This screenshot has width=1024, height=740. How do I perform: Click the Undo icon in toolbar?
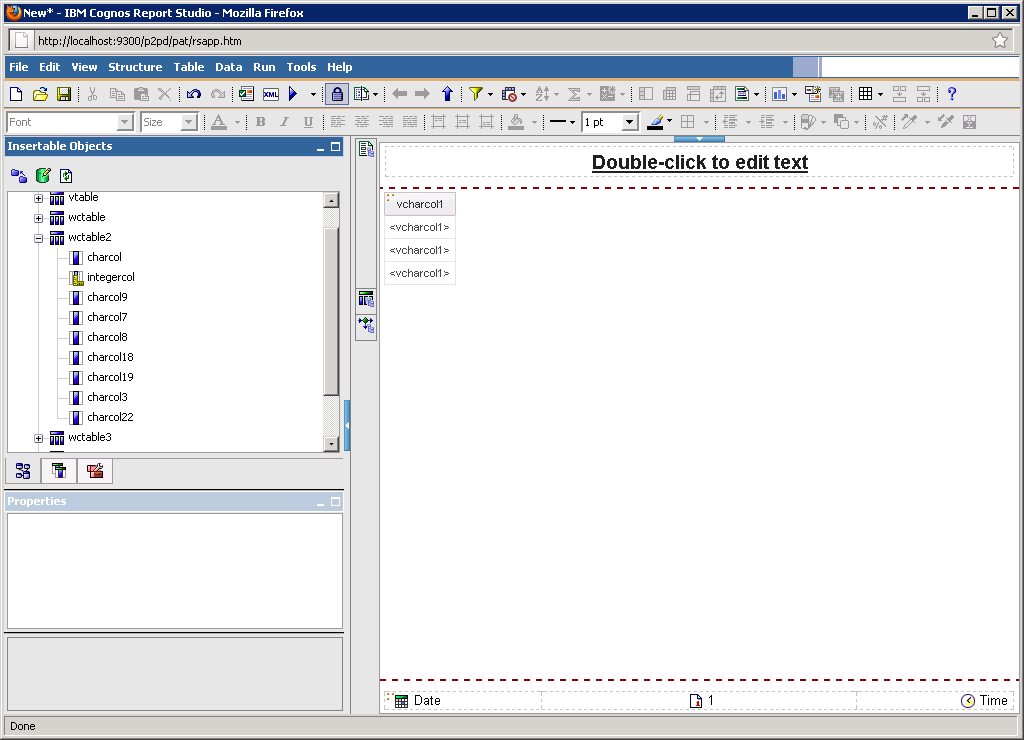click(194, 94)
